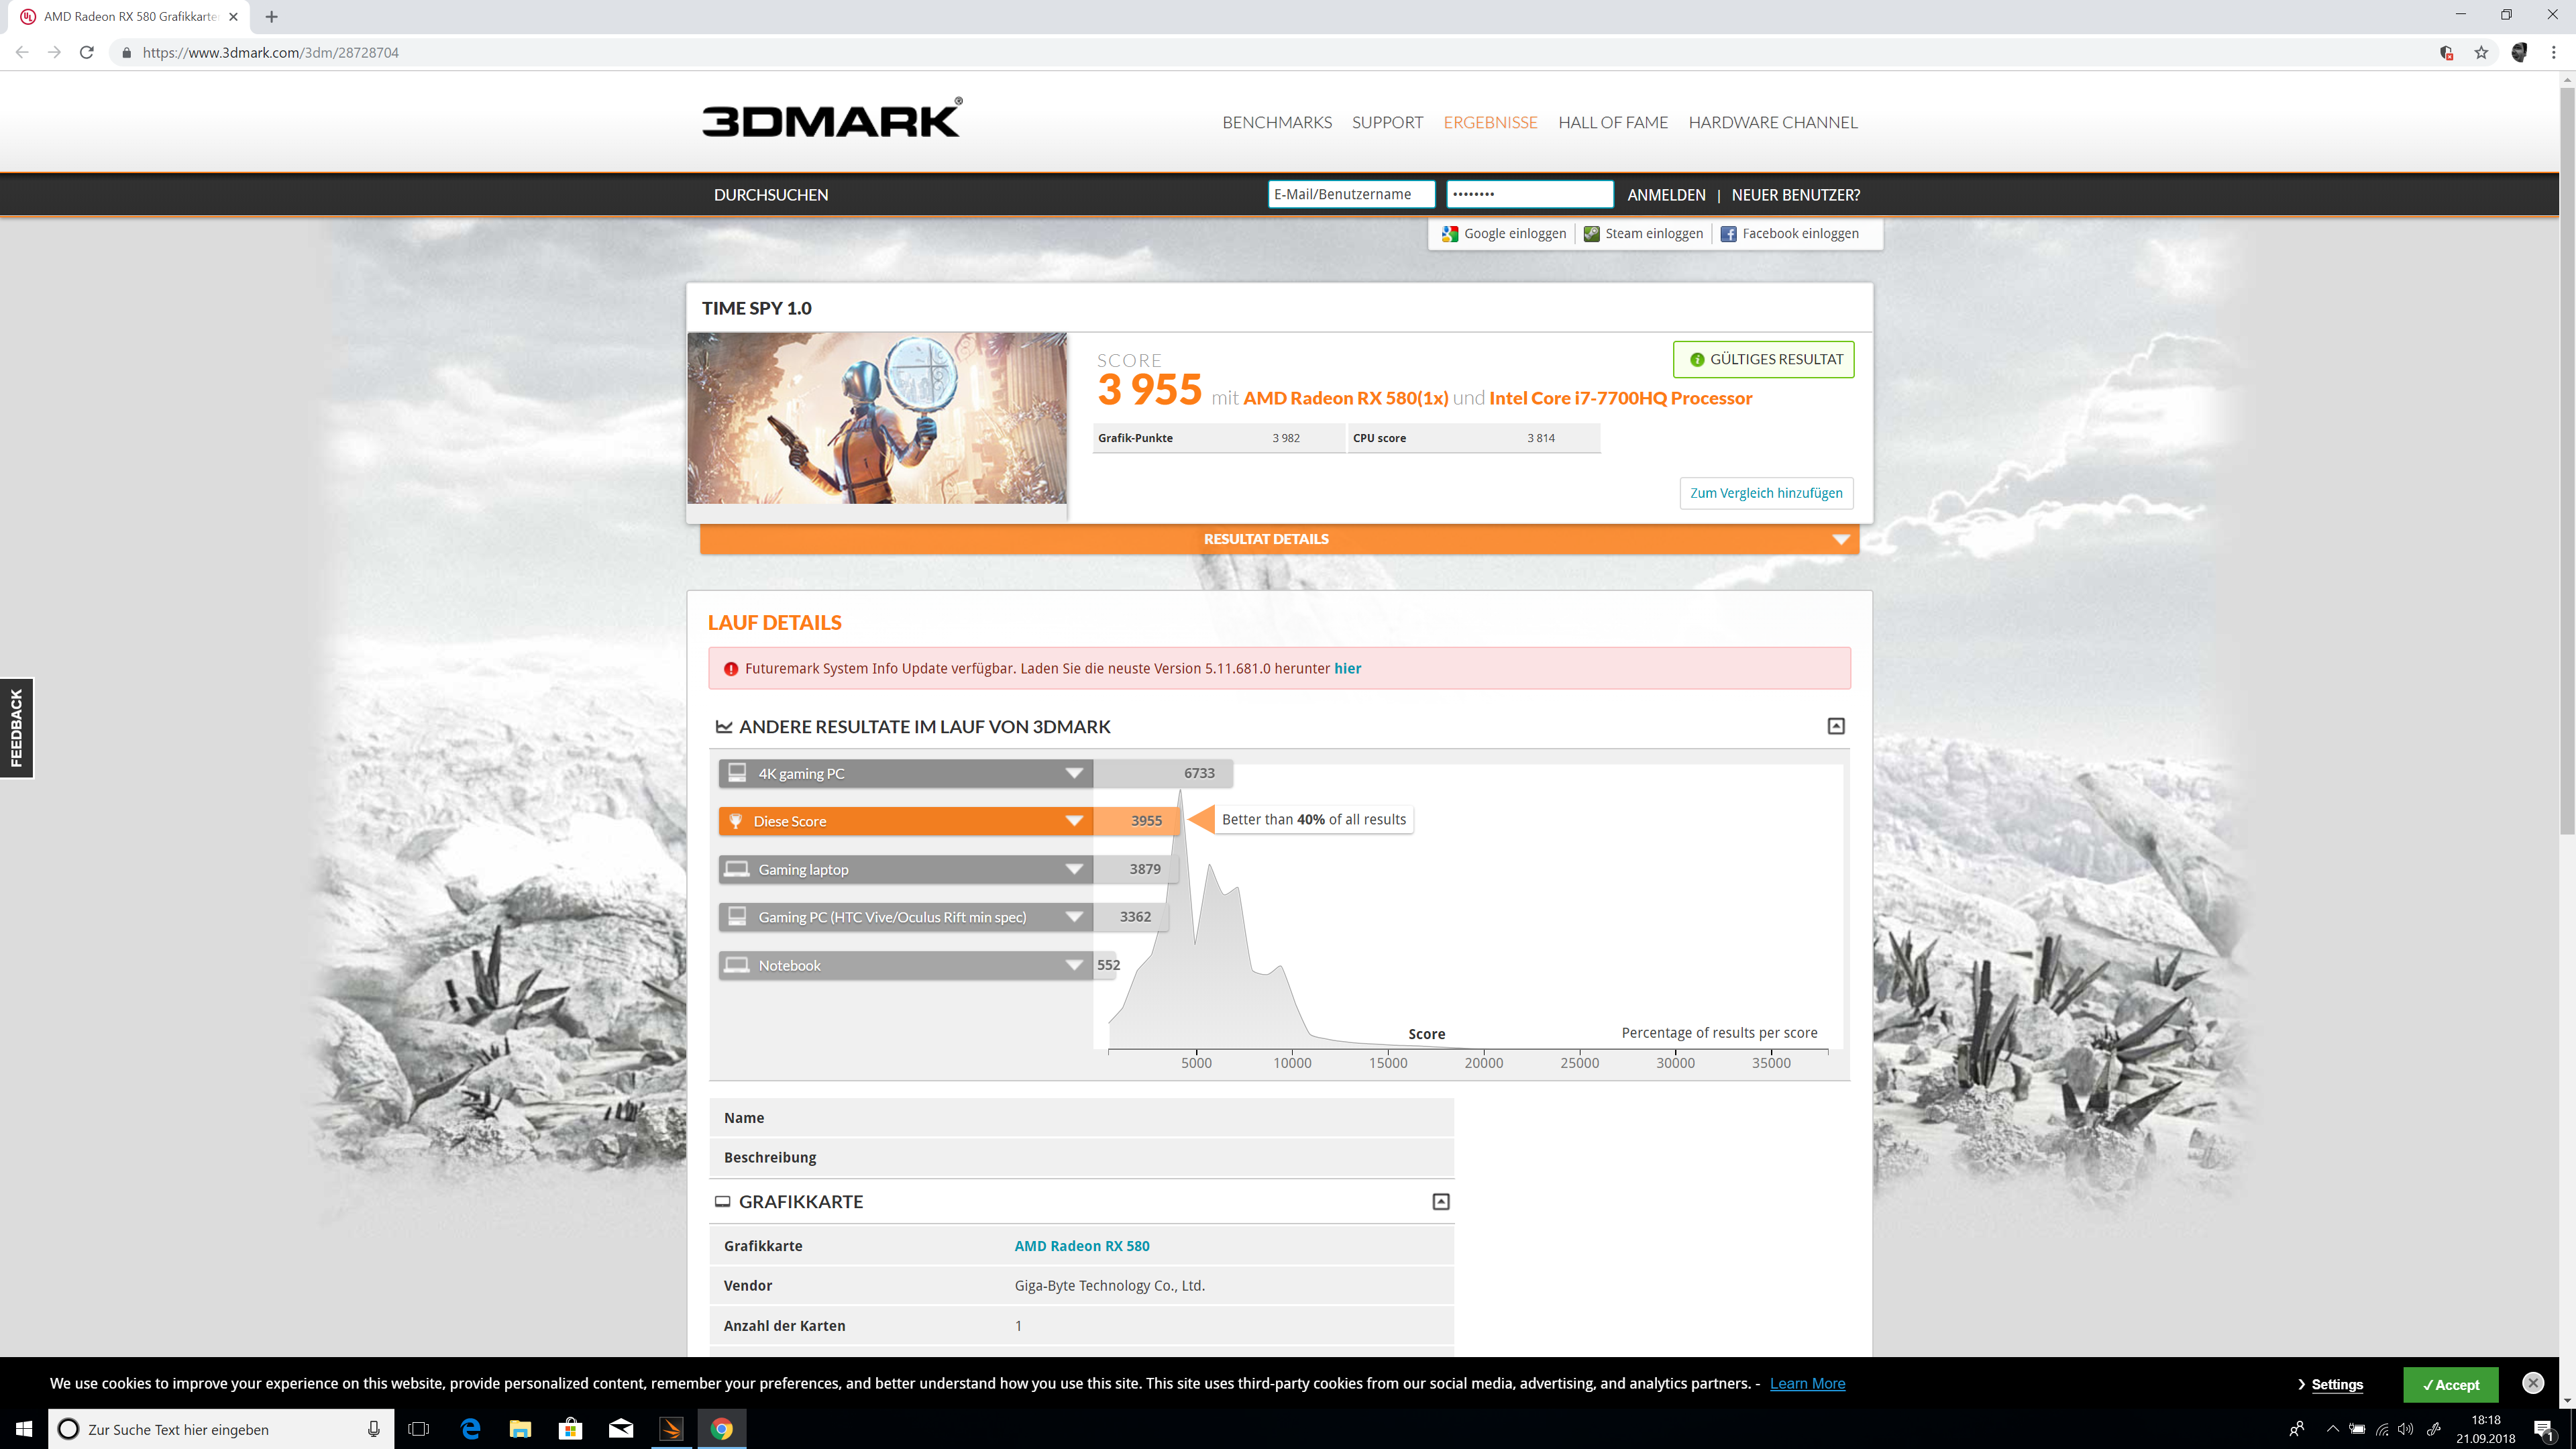Open the Chrome menu (three dots)
2576x1449 pixels.
pyautogui.click(x=2553, y=53)
